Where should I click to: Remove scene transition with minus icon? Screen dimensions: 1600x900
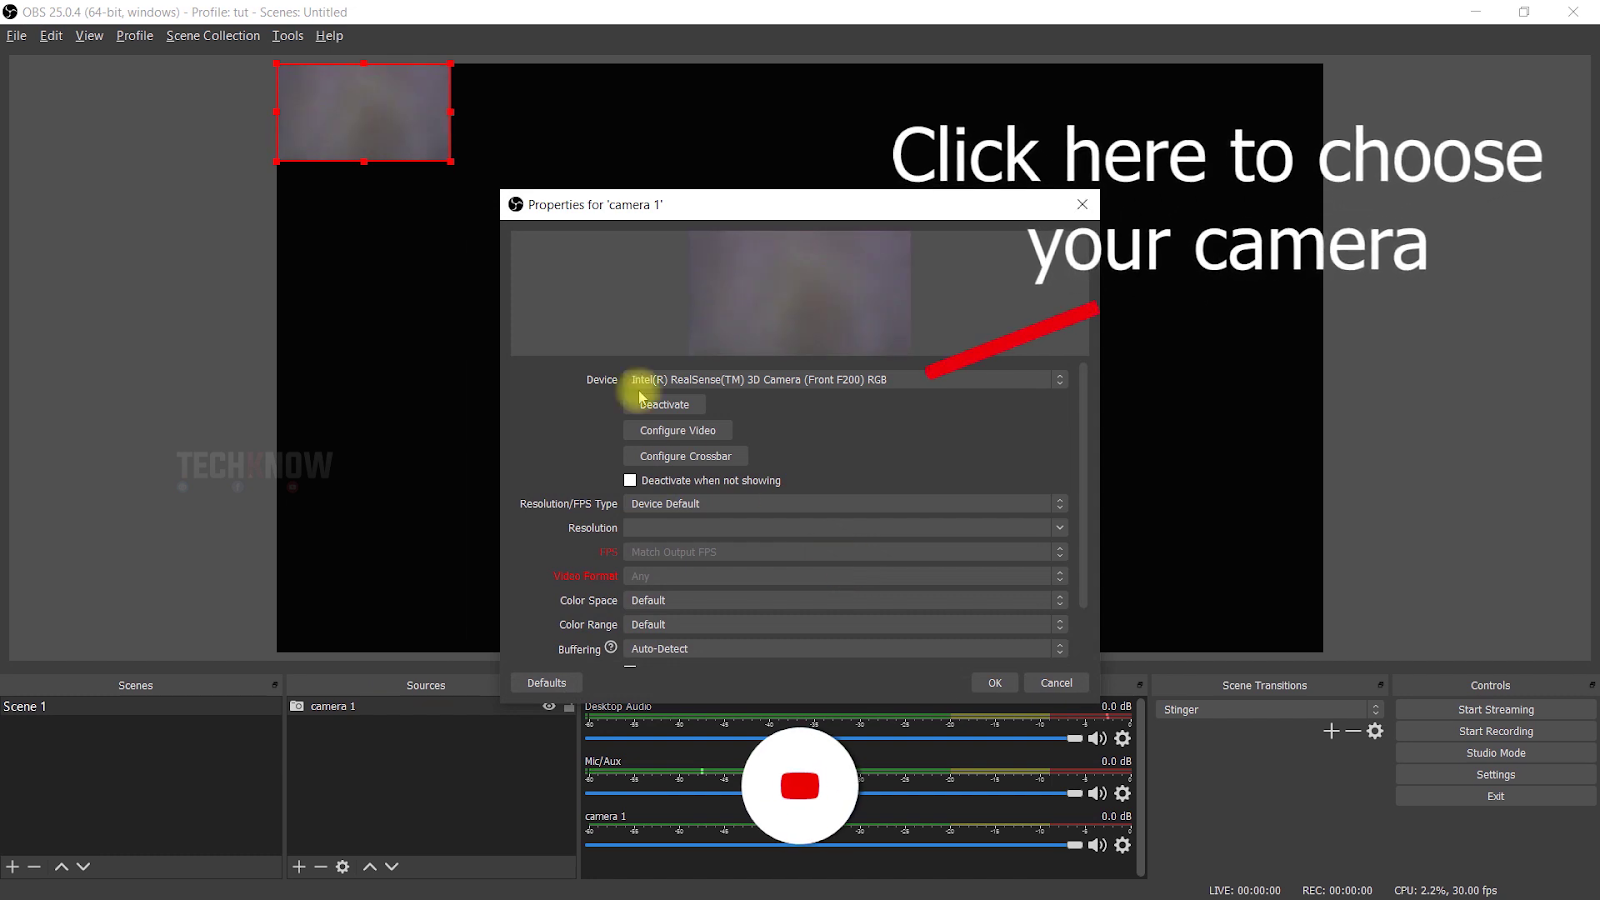pyautogui.click(x=1353, y=731)
